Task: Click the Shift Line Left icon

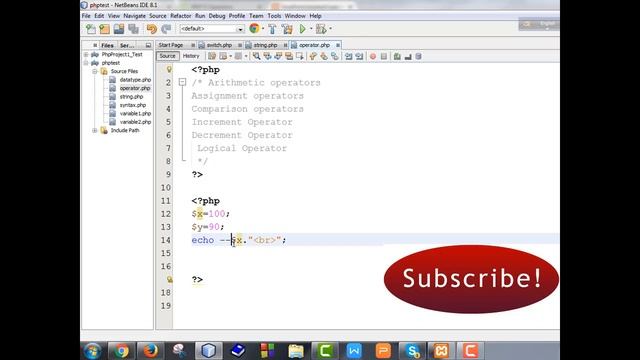Action: click(348, 56)
